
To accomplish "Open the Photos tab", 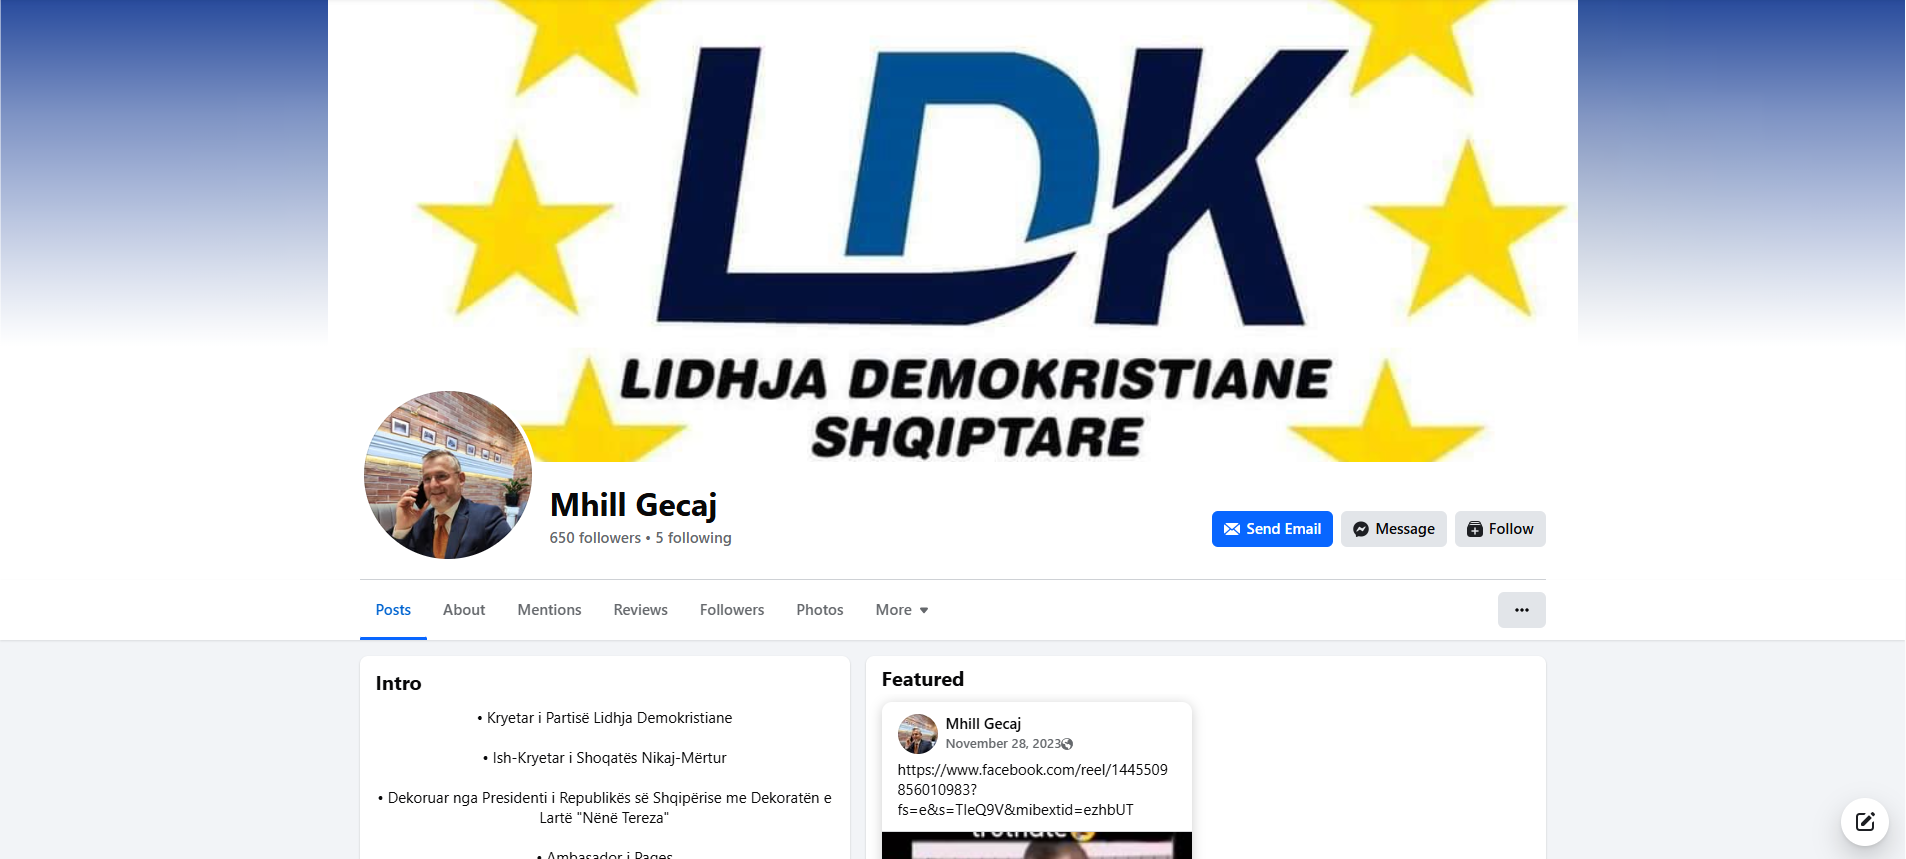I will (820, 610).
